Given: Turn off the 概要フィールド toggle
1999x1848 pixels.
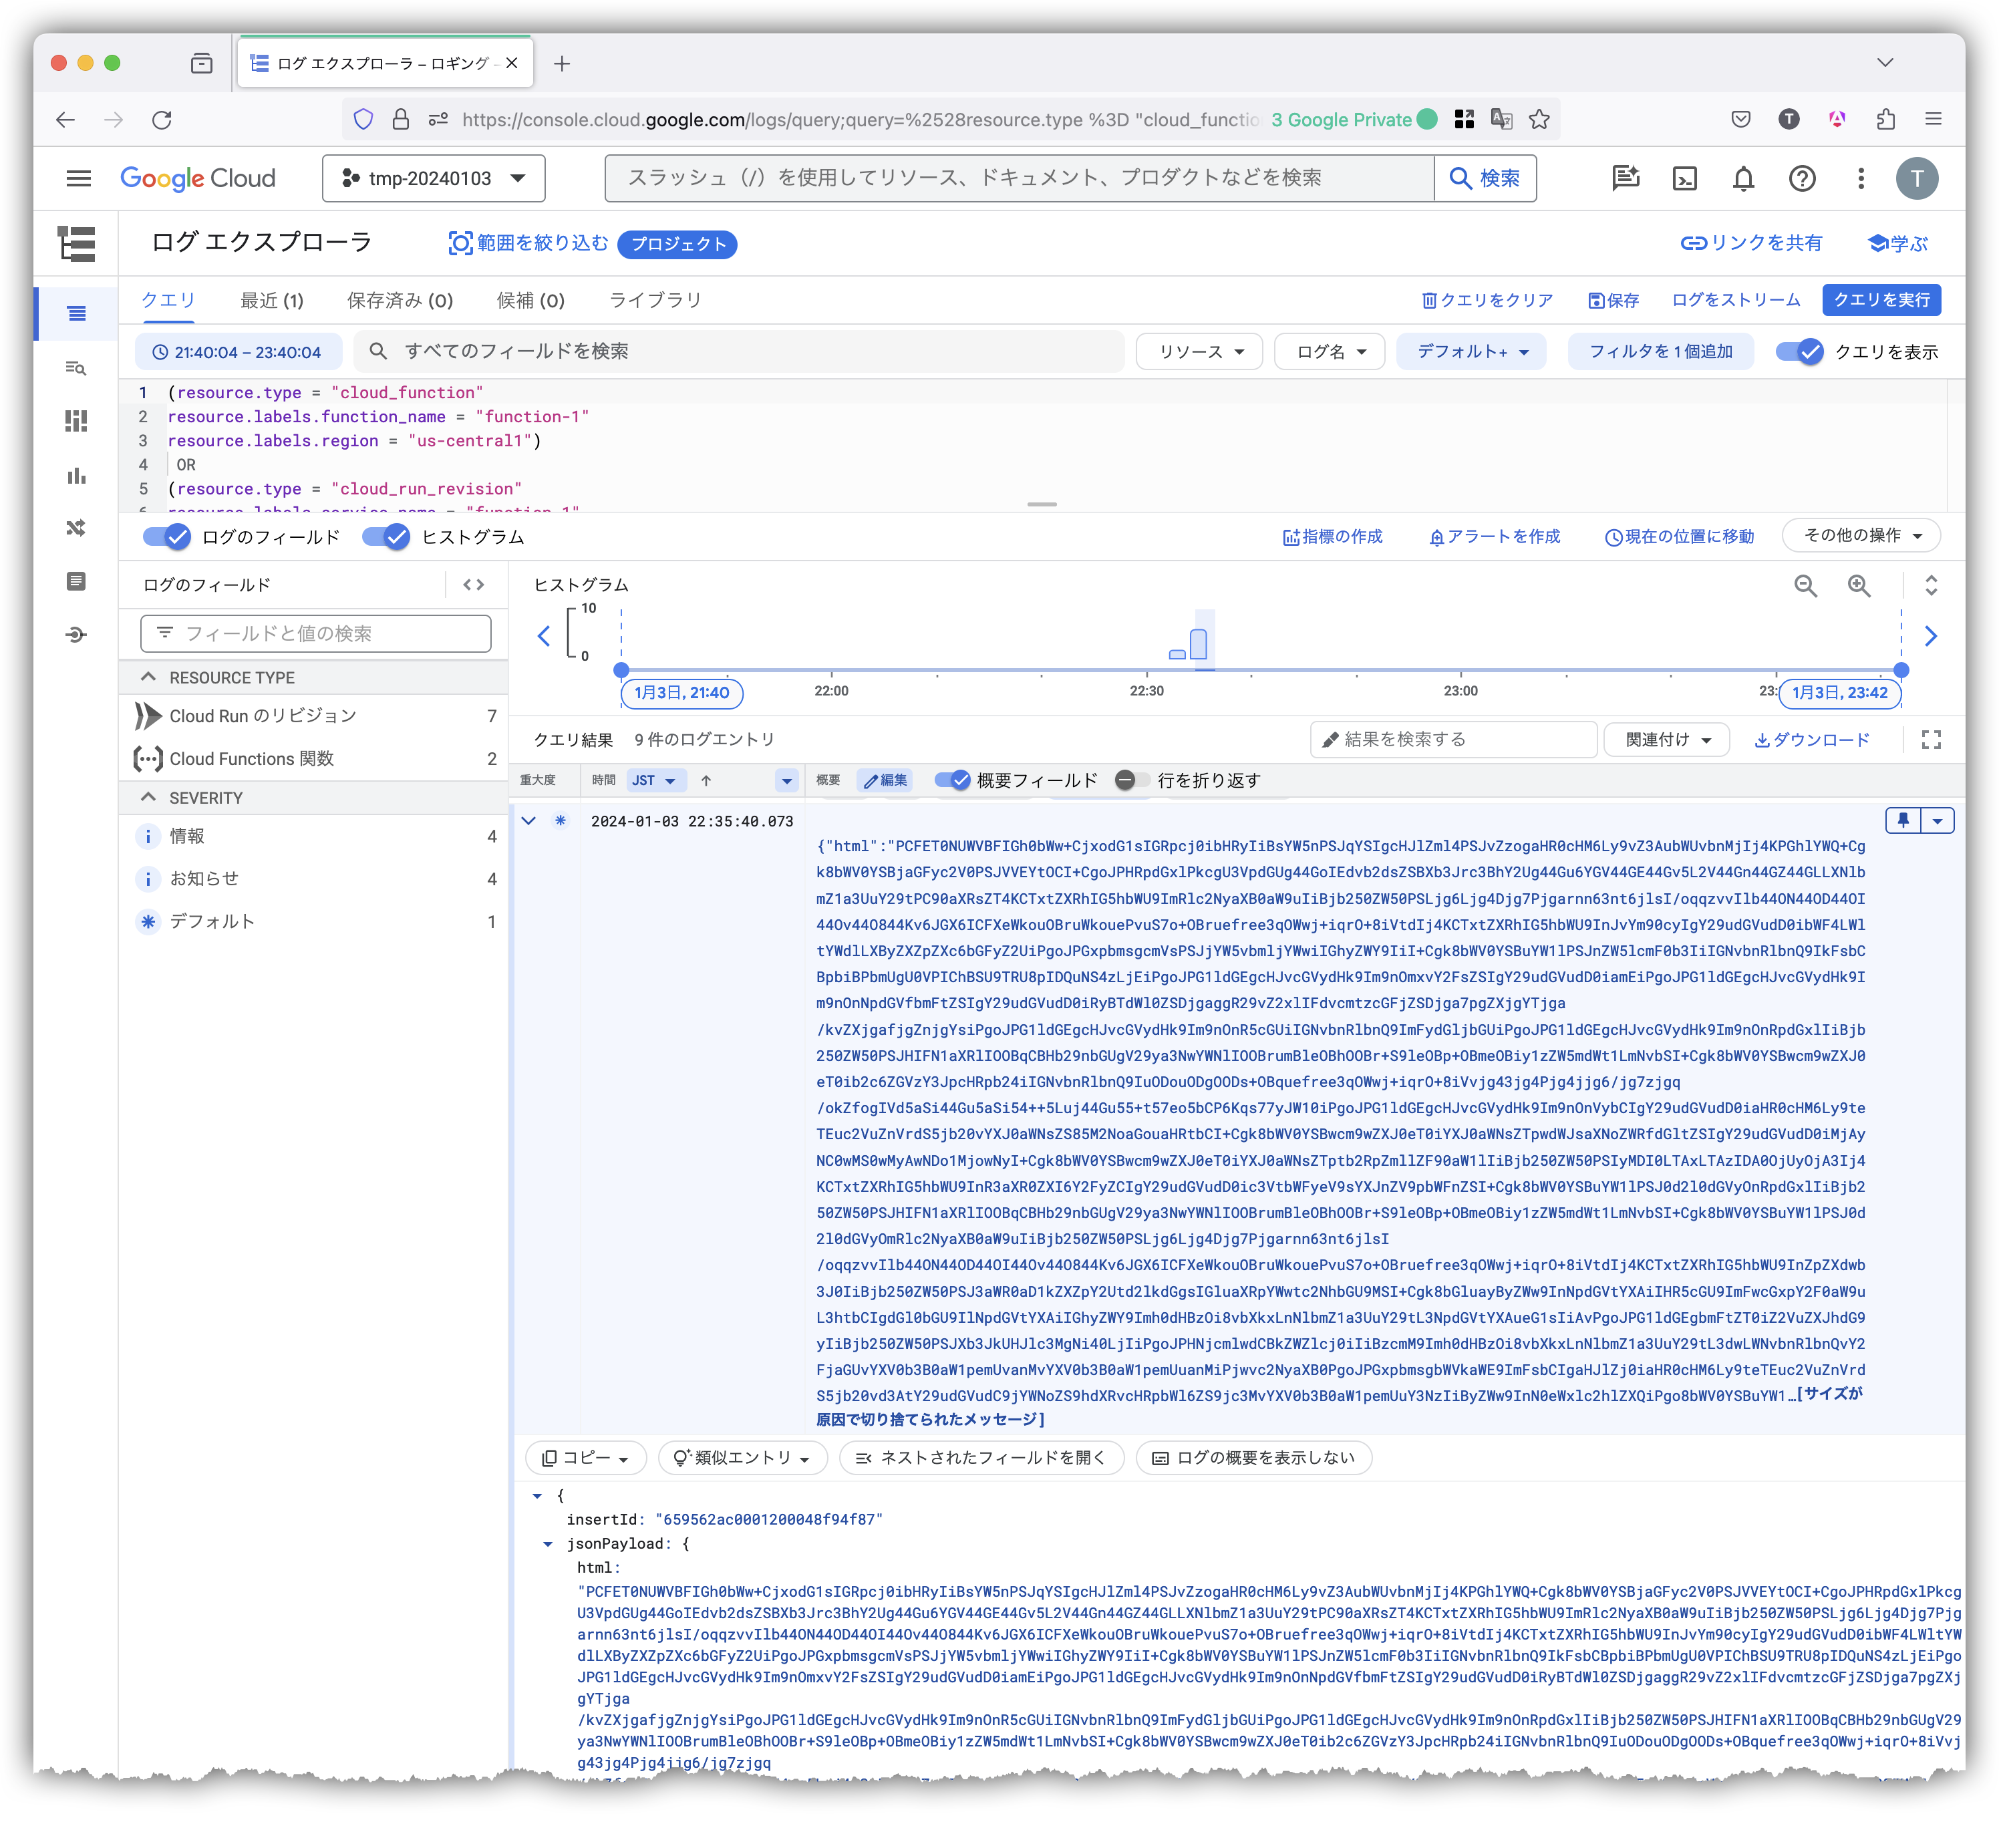Looking at the screenshot, I should pyautogui.click(x=951, y=781).
